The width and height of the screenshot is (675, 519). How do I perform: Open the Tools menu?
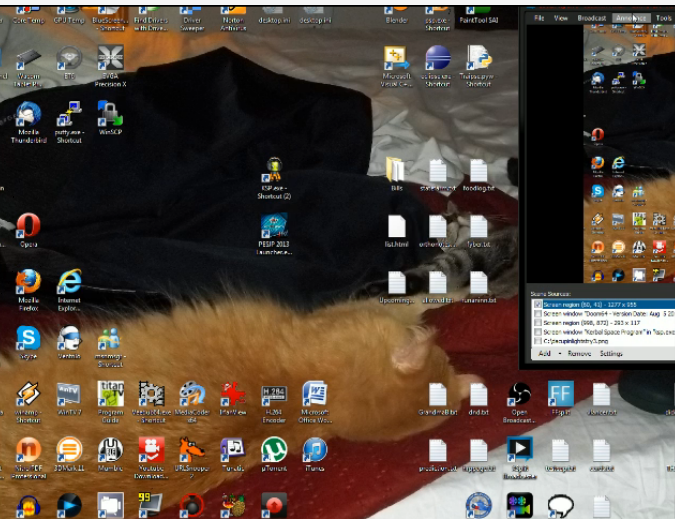pos(663,18)
